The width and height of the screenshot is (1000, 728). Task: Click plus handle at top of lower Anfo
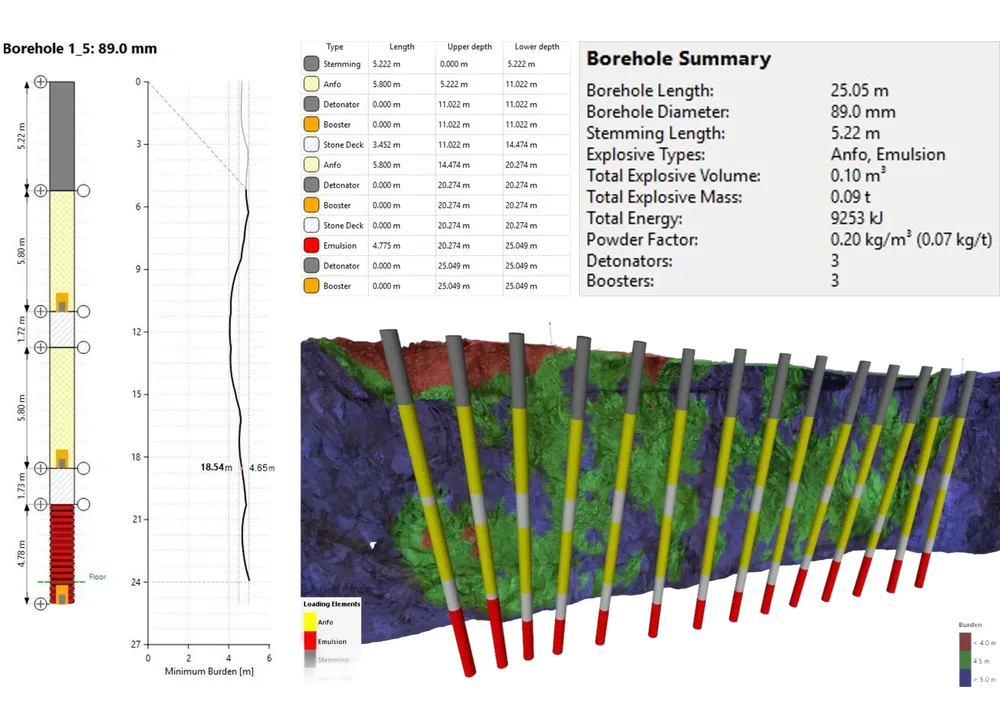click(40, 347)
